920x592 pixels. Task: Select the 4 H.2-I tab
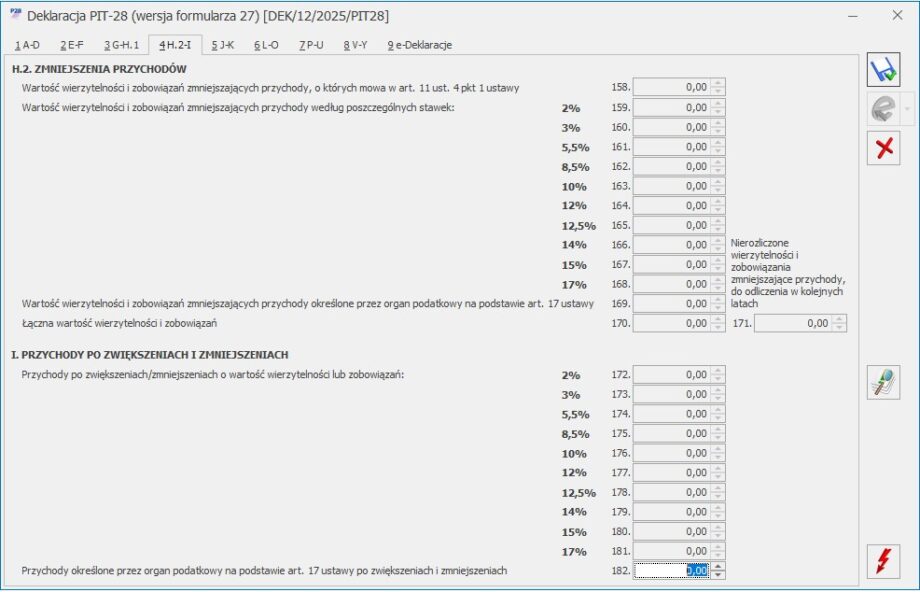coord(175,45)
